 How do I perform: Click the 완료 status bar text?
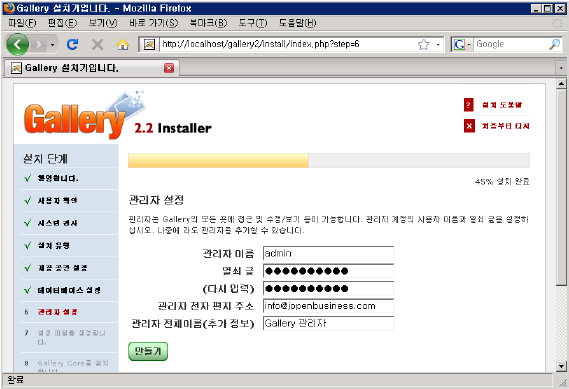[15, 380]
